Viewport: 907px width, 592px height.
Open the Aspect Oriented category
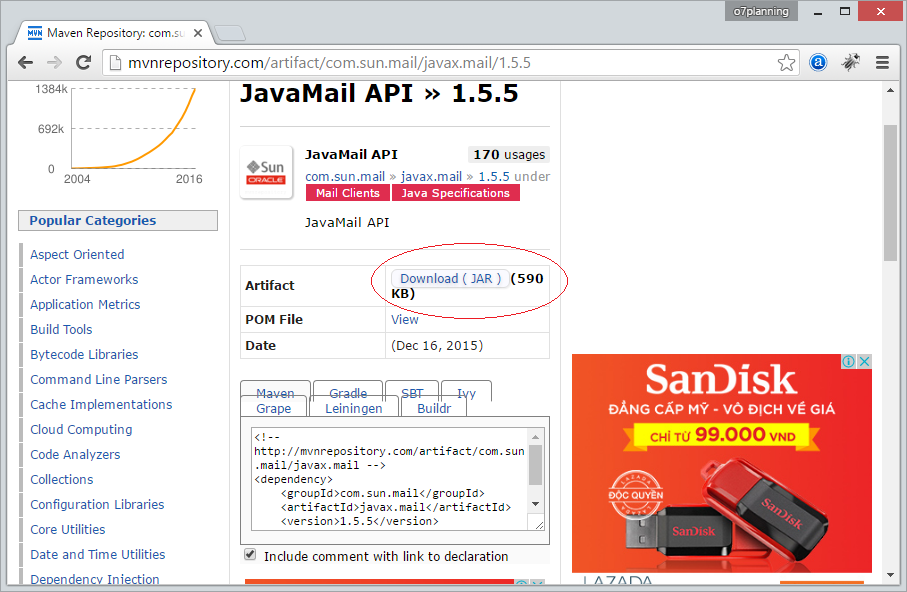point(77,255)
